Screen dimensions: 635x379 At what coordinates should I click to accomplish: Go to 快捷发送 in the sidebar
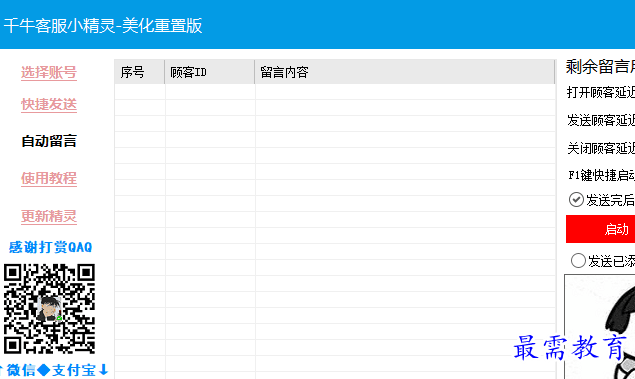tap(49, 104)
